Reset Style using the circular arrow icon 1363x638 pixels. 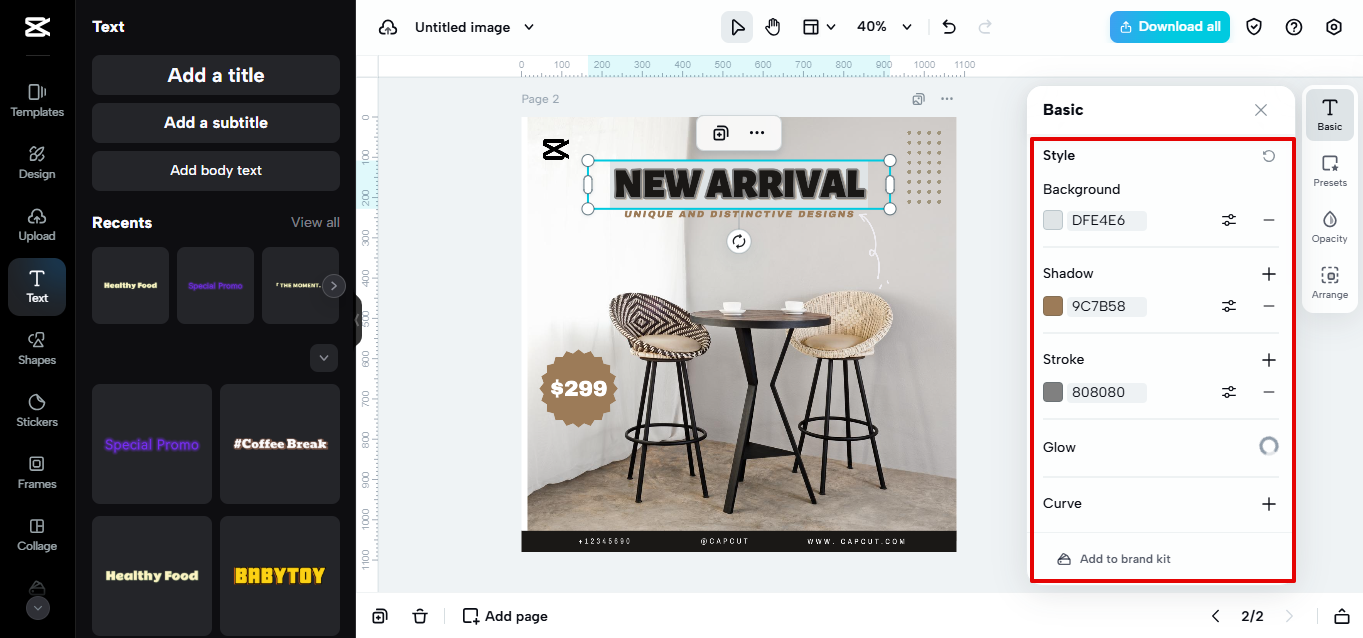point(1268,155)
